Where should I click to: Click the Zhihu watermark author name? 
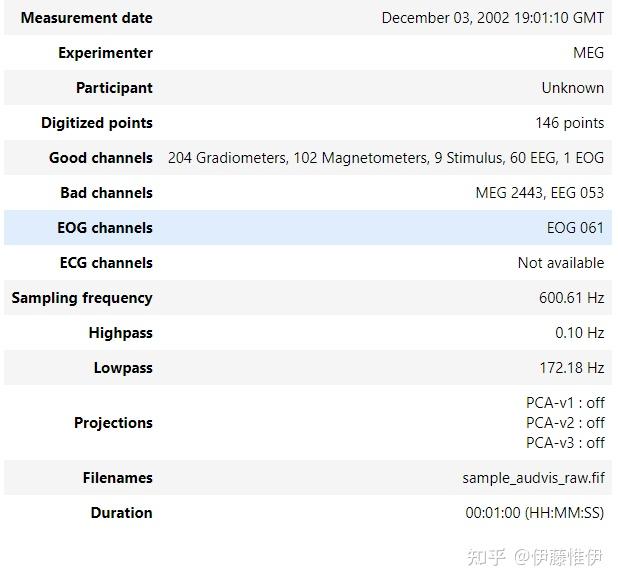tap(568, 556)
